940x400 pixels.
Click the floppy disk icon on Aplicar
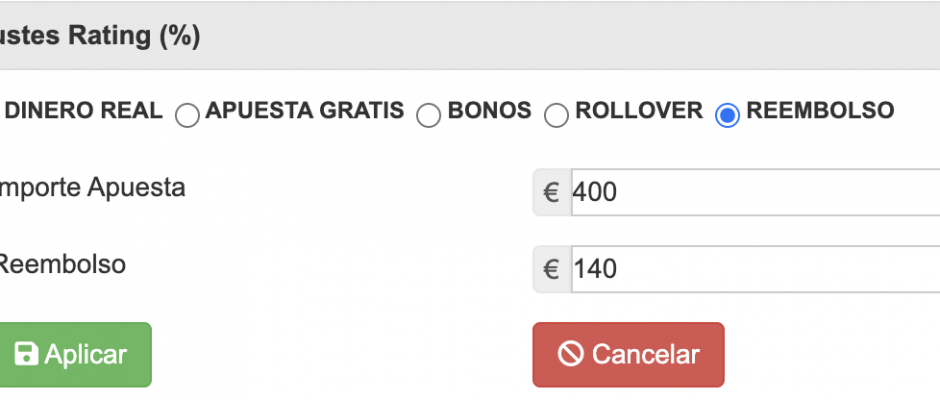coord(26,354)
